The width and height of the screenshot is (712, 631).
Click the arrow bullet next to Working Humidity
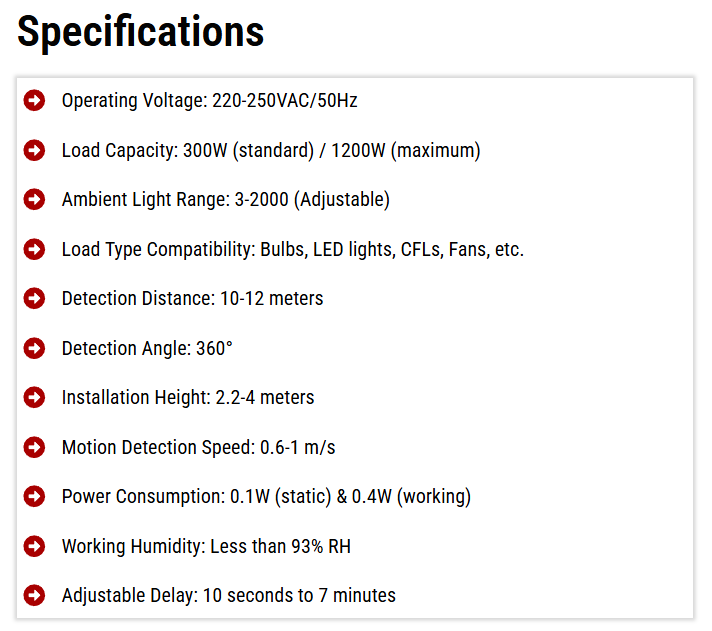point(34,546)
